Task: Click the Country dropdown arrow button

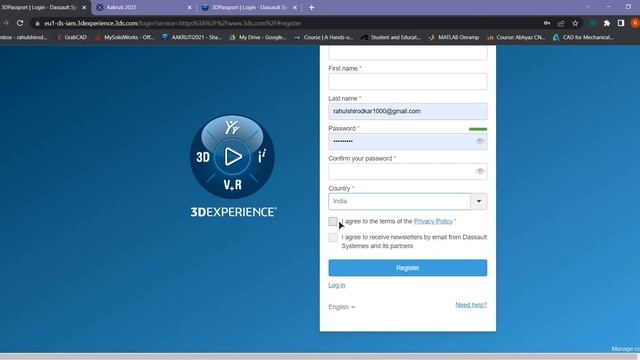Action: pos(479,201)
